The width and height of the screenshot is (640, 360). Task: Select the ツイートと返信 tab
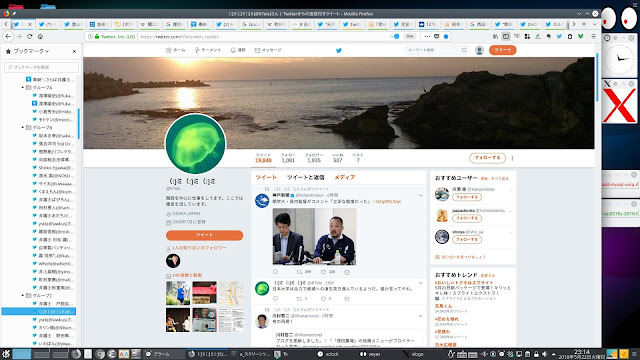(x=305, y=177)
